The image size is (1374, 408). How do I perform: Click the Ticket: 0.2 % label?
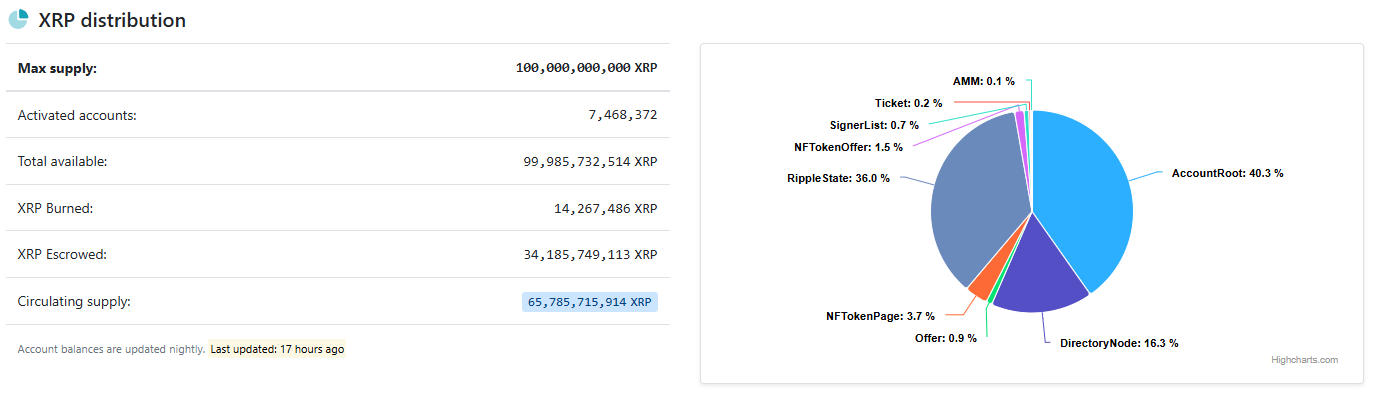coord(908,103)
